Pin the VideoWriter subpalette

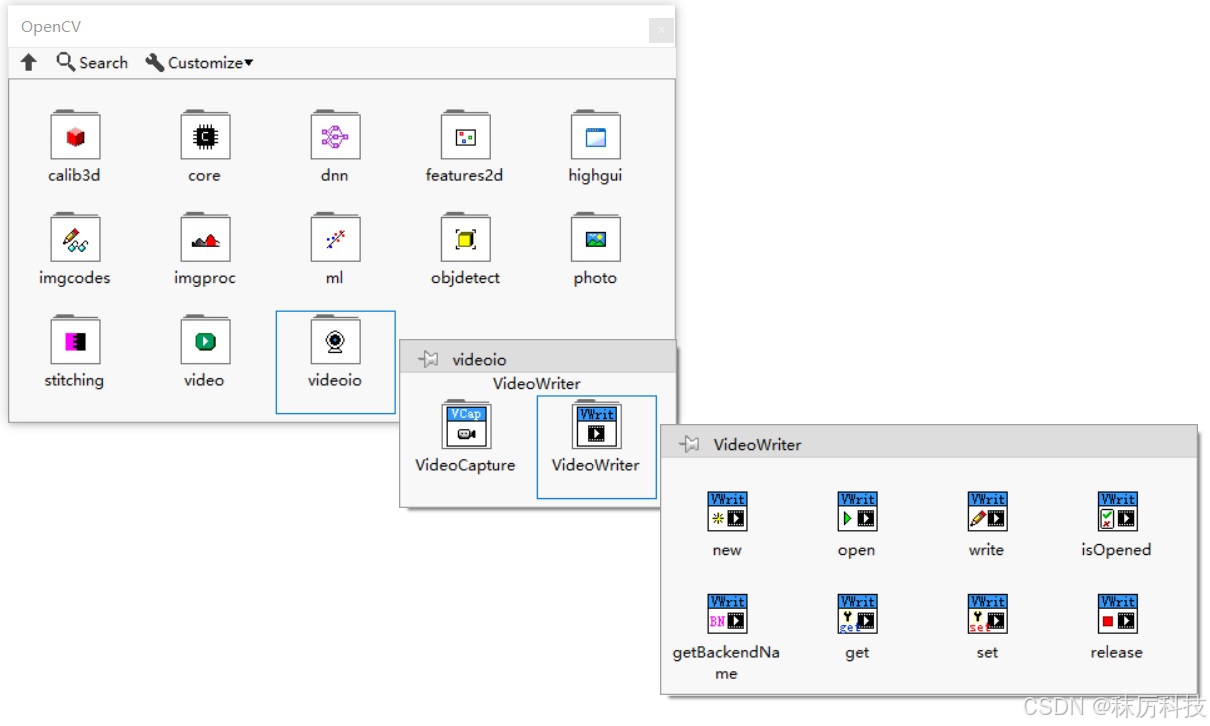click(689, 444)
